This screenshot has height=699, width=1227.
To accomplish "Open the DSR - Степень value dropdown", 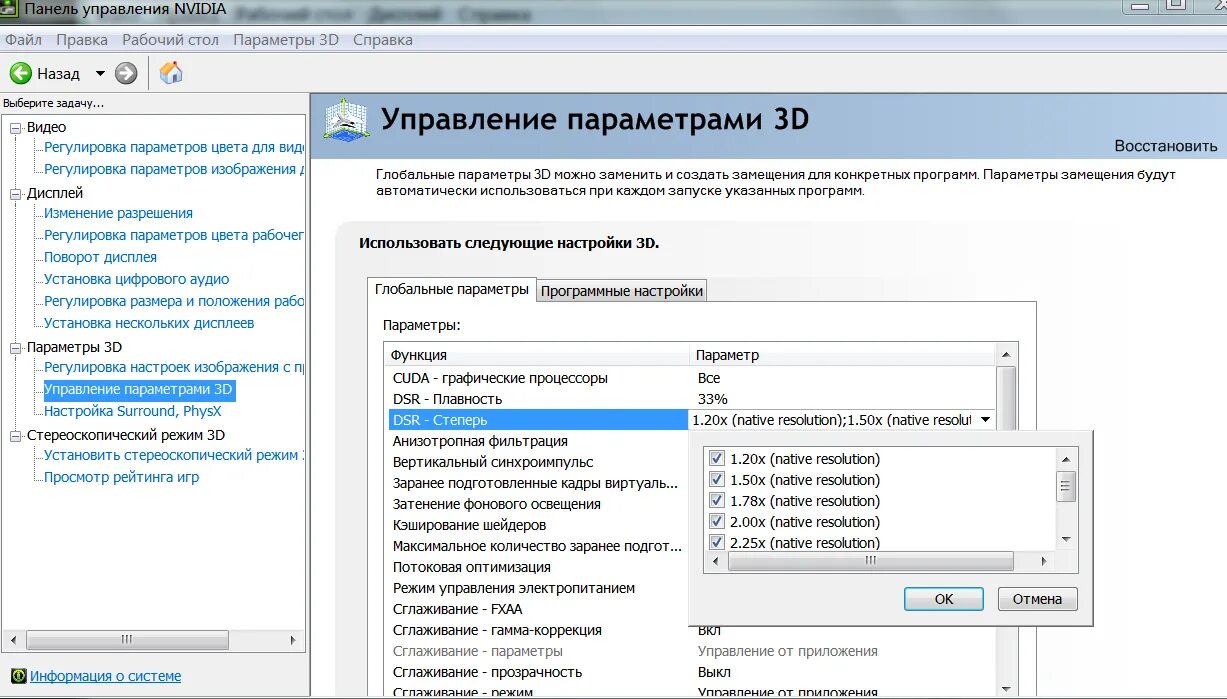I will coord(986,420).
